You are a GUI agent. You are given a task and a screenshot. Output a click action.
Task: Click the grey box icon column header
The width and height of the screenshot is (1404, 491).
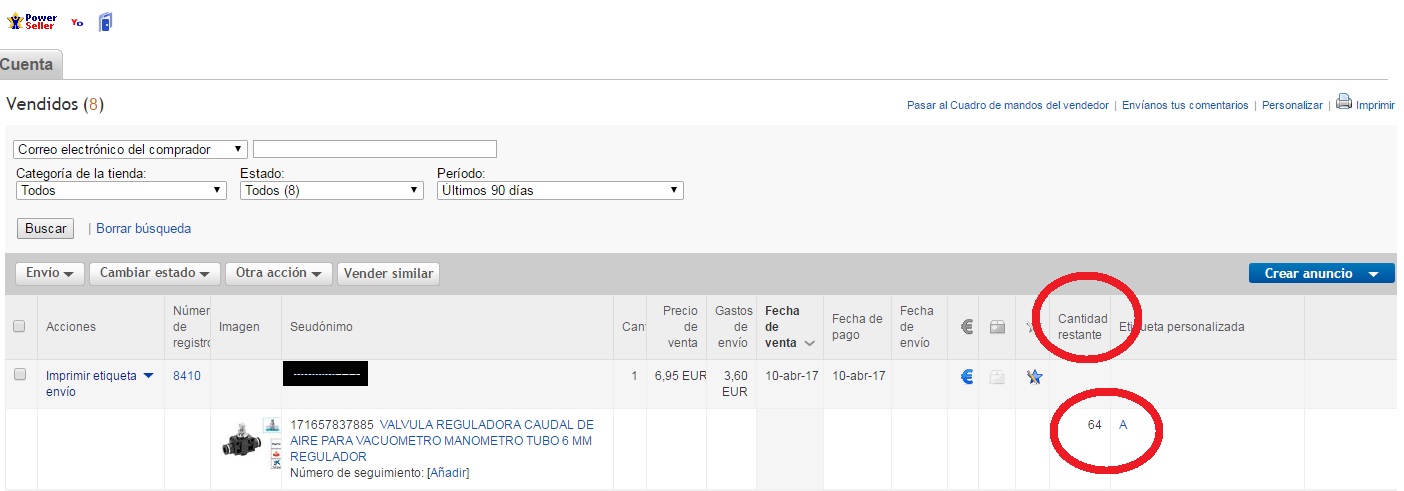pyautogui.click(x=997, y=326)
